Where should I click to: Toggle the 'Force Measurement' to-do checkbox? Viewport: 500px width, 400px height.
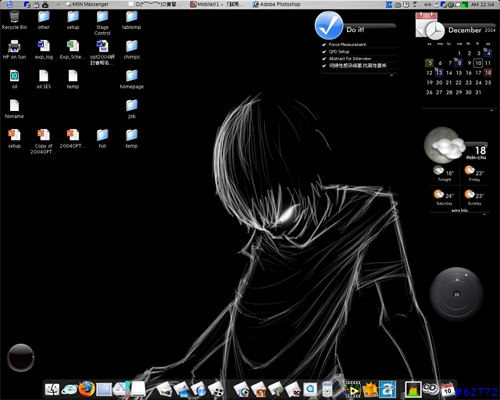pyautogui.click(x=324, y=44)
